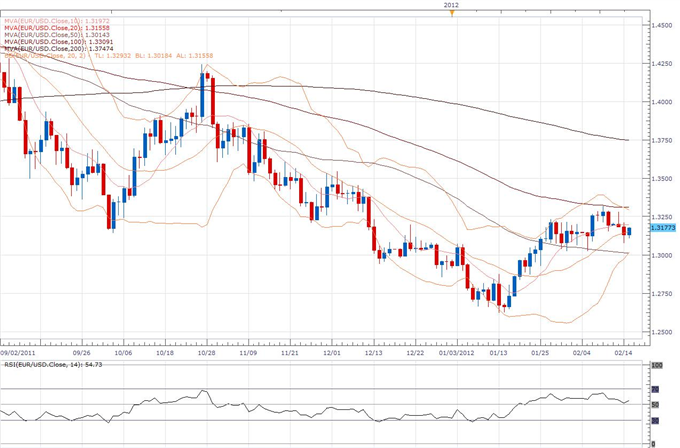The height and width of the screenshot is (448, 680).
Task: Click the 1.3000 price axis label
Action: [x=660, y=255]
